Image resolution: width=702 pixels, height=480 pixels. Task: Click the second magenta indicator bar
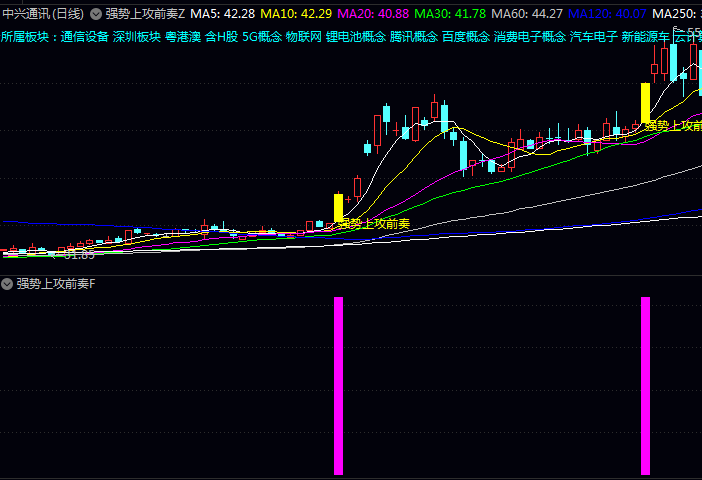click(x=645, y=386)
